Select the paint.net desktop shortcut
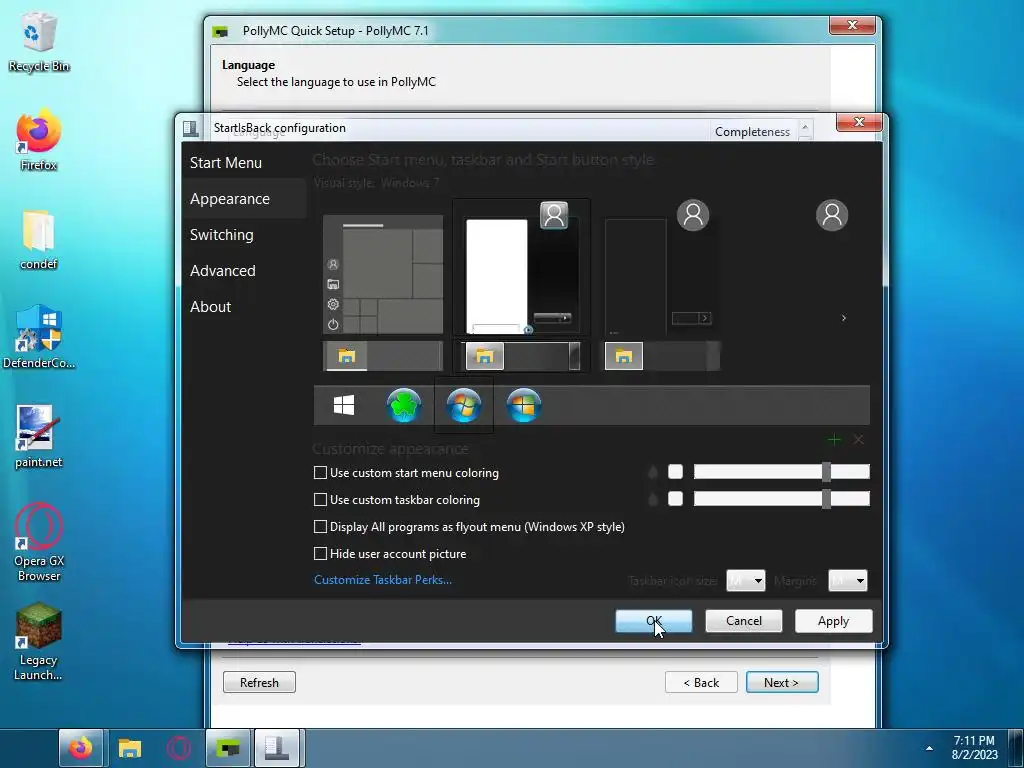 [x=39, y=437]
